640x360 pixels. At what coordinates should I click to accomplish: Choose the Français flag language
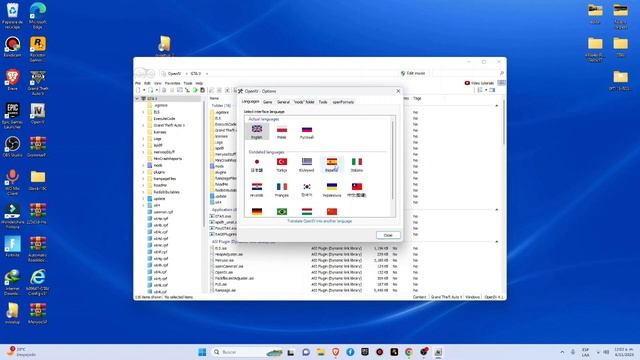(x=282, y=190)
